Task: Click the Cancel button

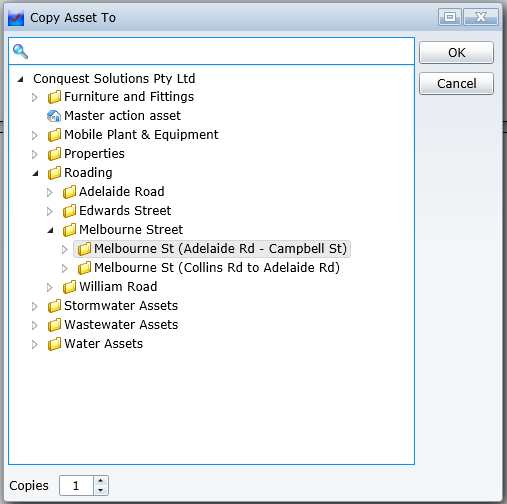Action: tap(456, 83)
